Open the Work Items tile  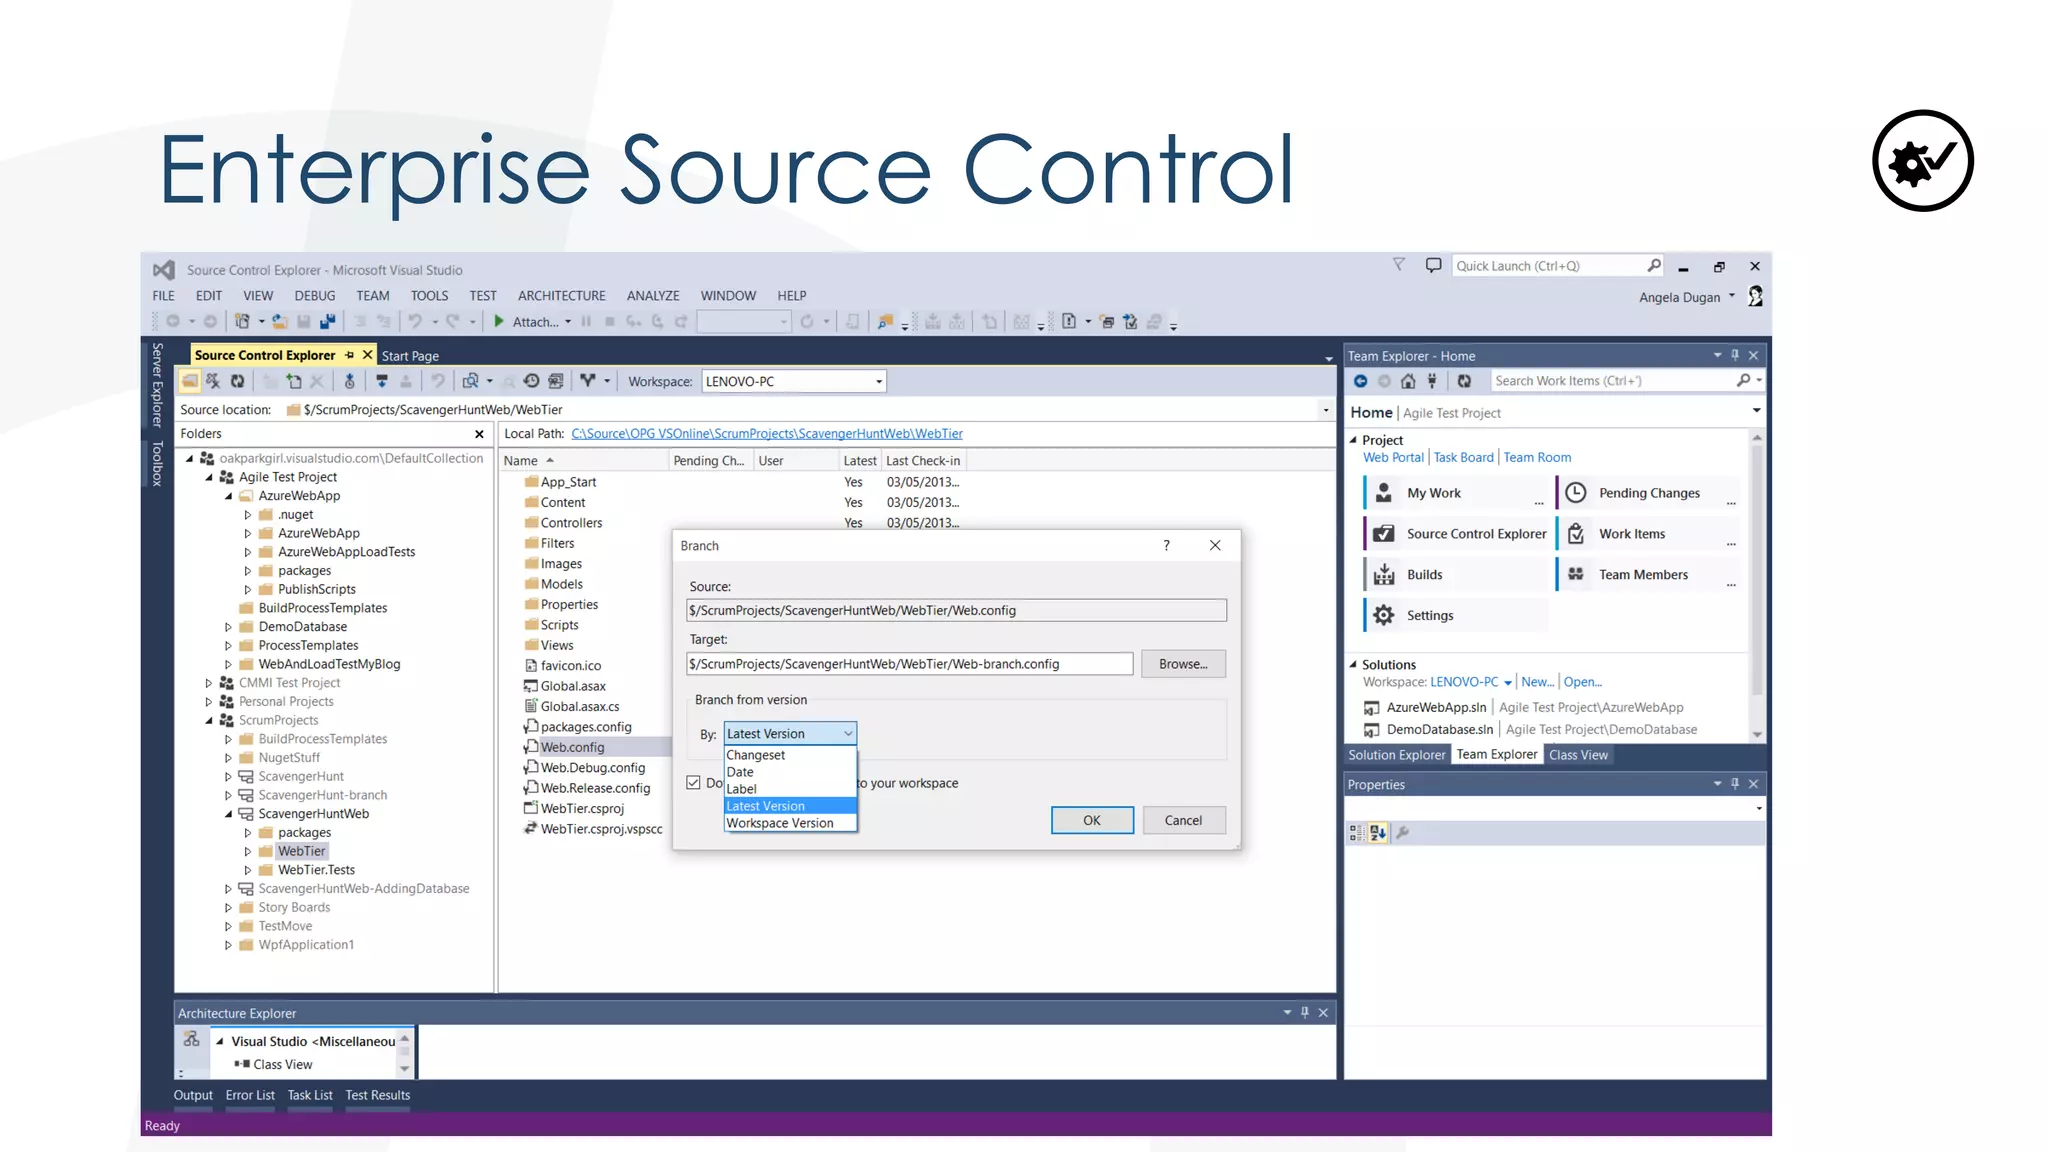tap(1648, 534)
